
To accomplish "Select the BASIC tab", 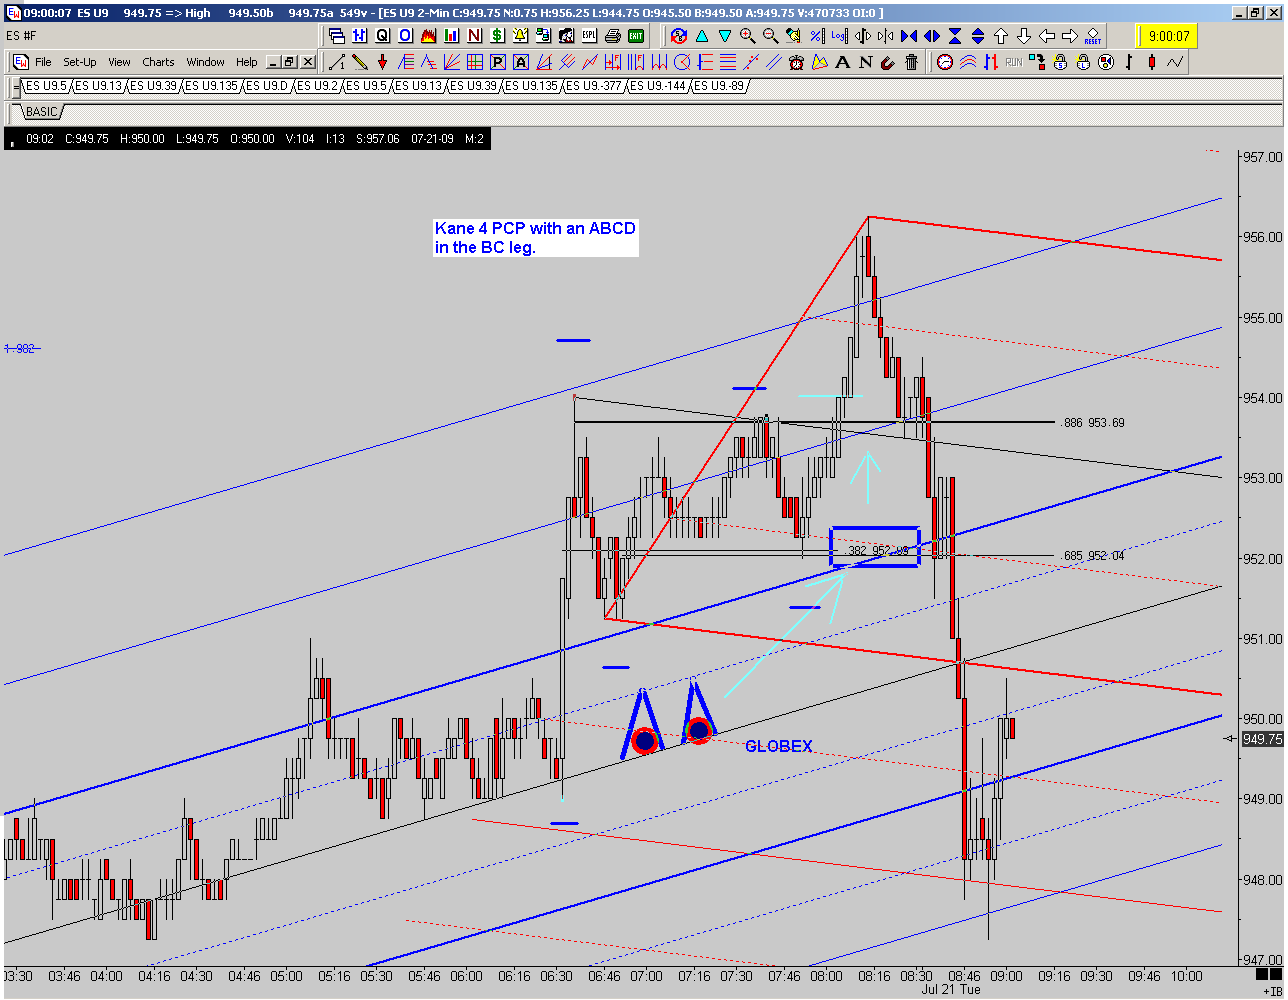I will [41, 112].
